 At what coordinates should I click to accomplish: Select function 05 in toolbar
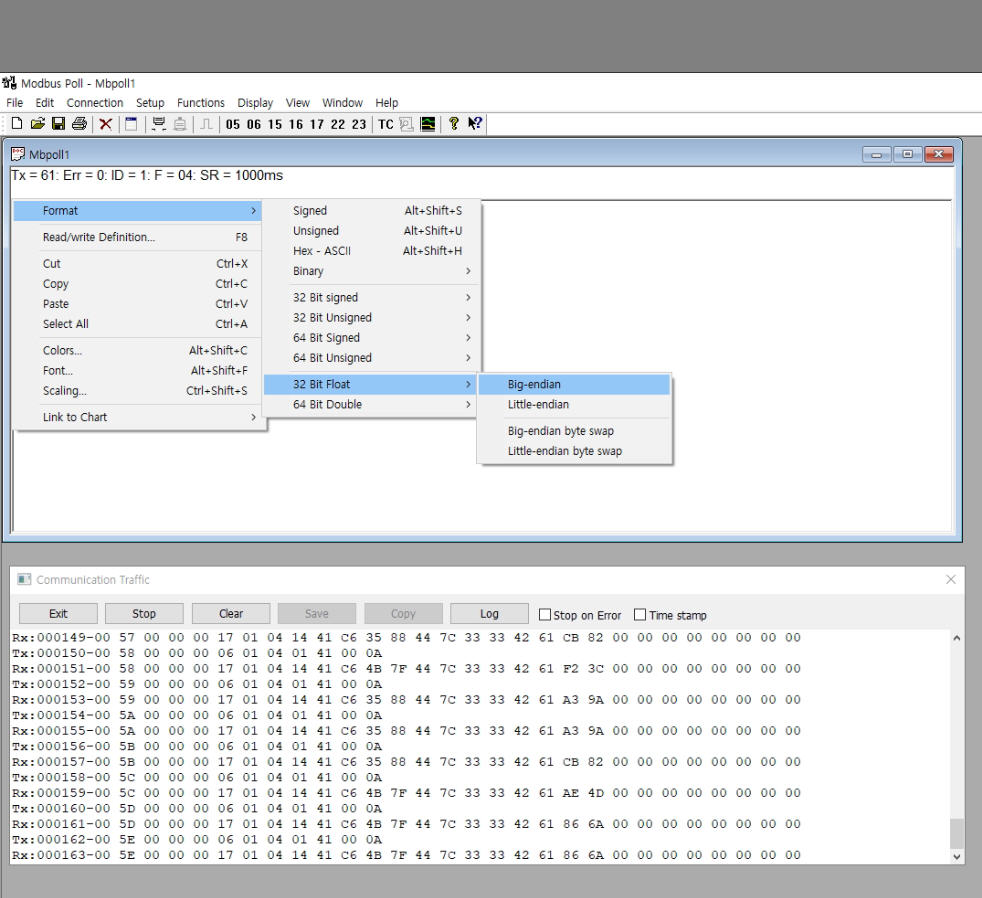pos(233,125)
